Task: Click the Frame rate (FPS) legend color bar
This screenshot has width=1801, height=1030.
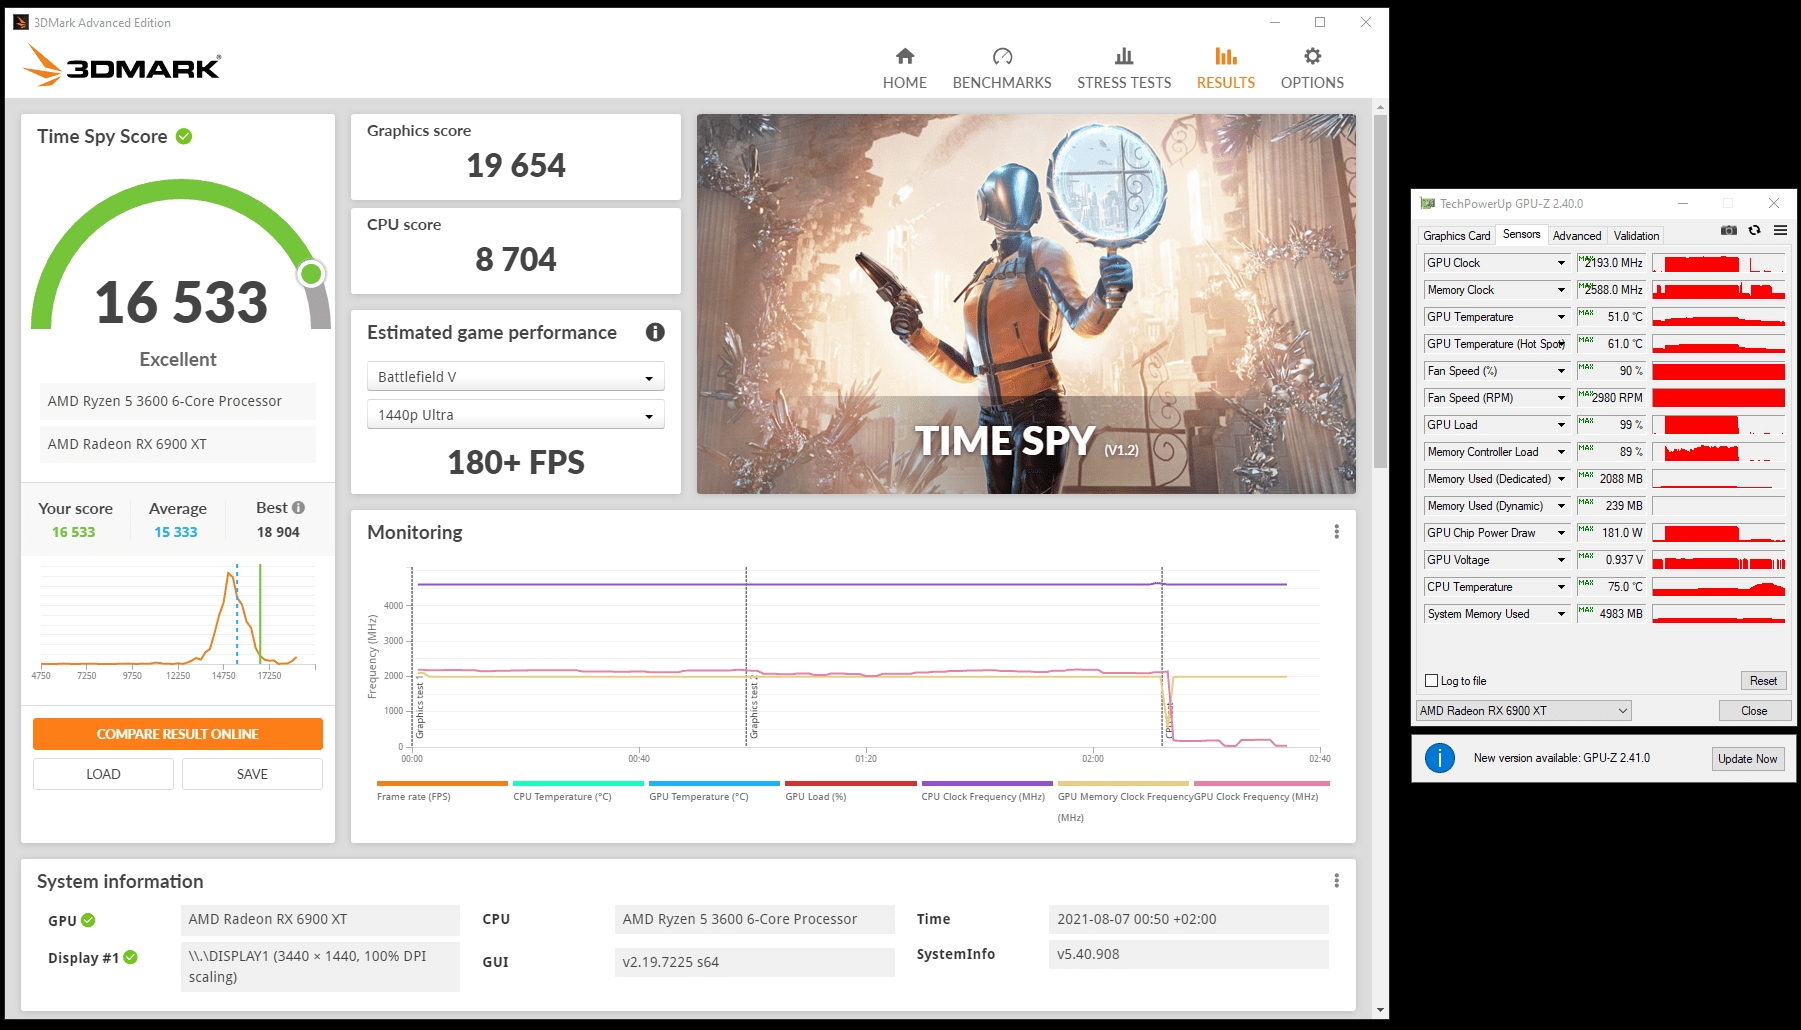Action: [442, 783]
